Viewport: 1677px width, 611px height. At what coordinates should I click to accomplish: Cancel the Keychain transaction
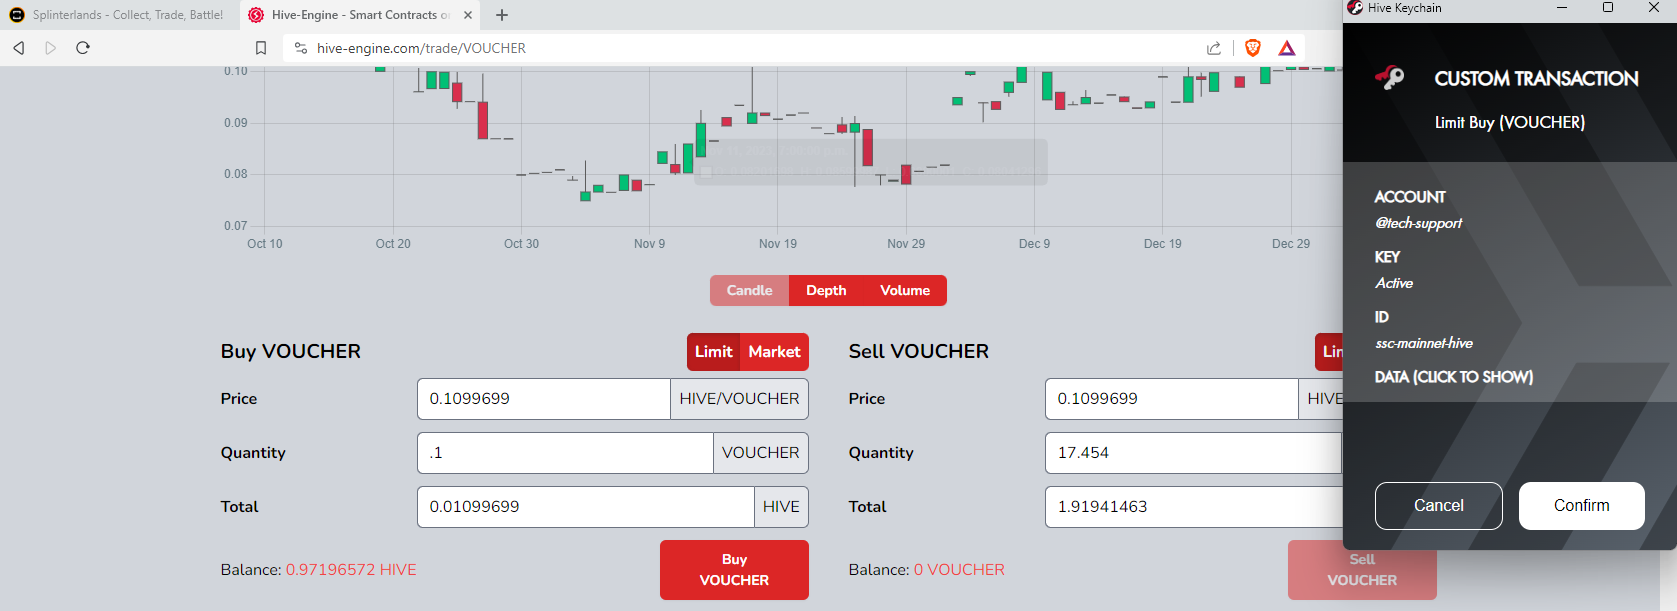click(x=1439, y=506)
